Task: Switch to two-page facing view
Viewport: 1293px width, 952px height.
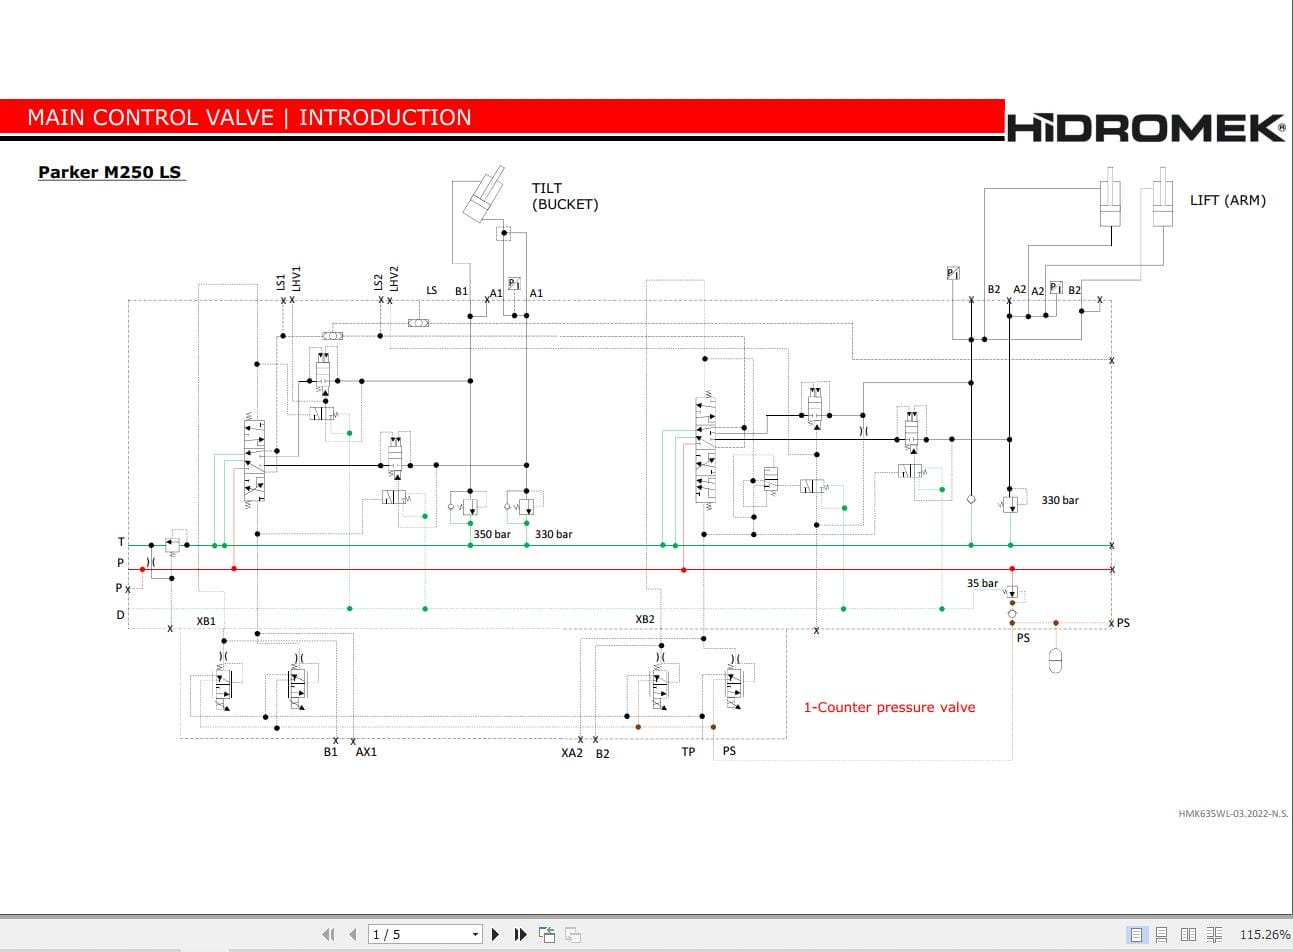Action: tap(1188, 934)
